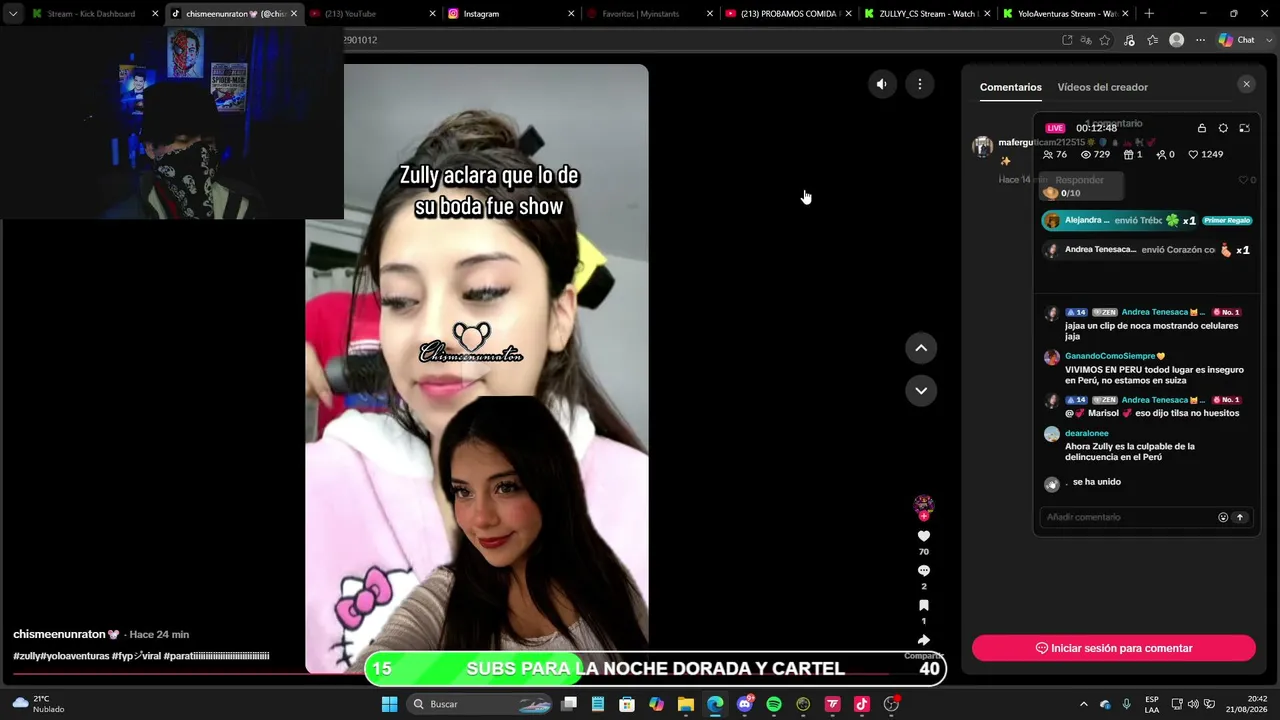Open OBS Studio from the taskbar

tap(891, 704)
